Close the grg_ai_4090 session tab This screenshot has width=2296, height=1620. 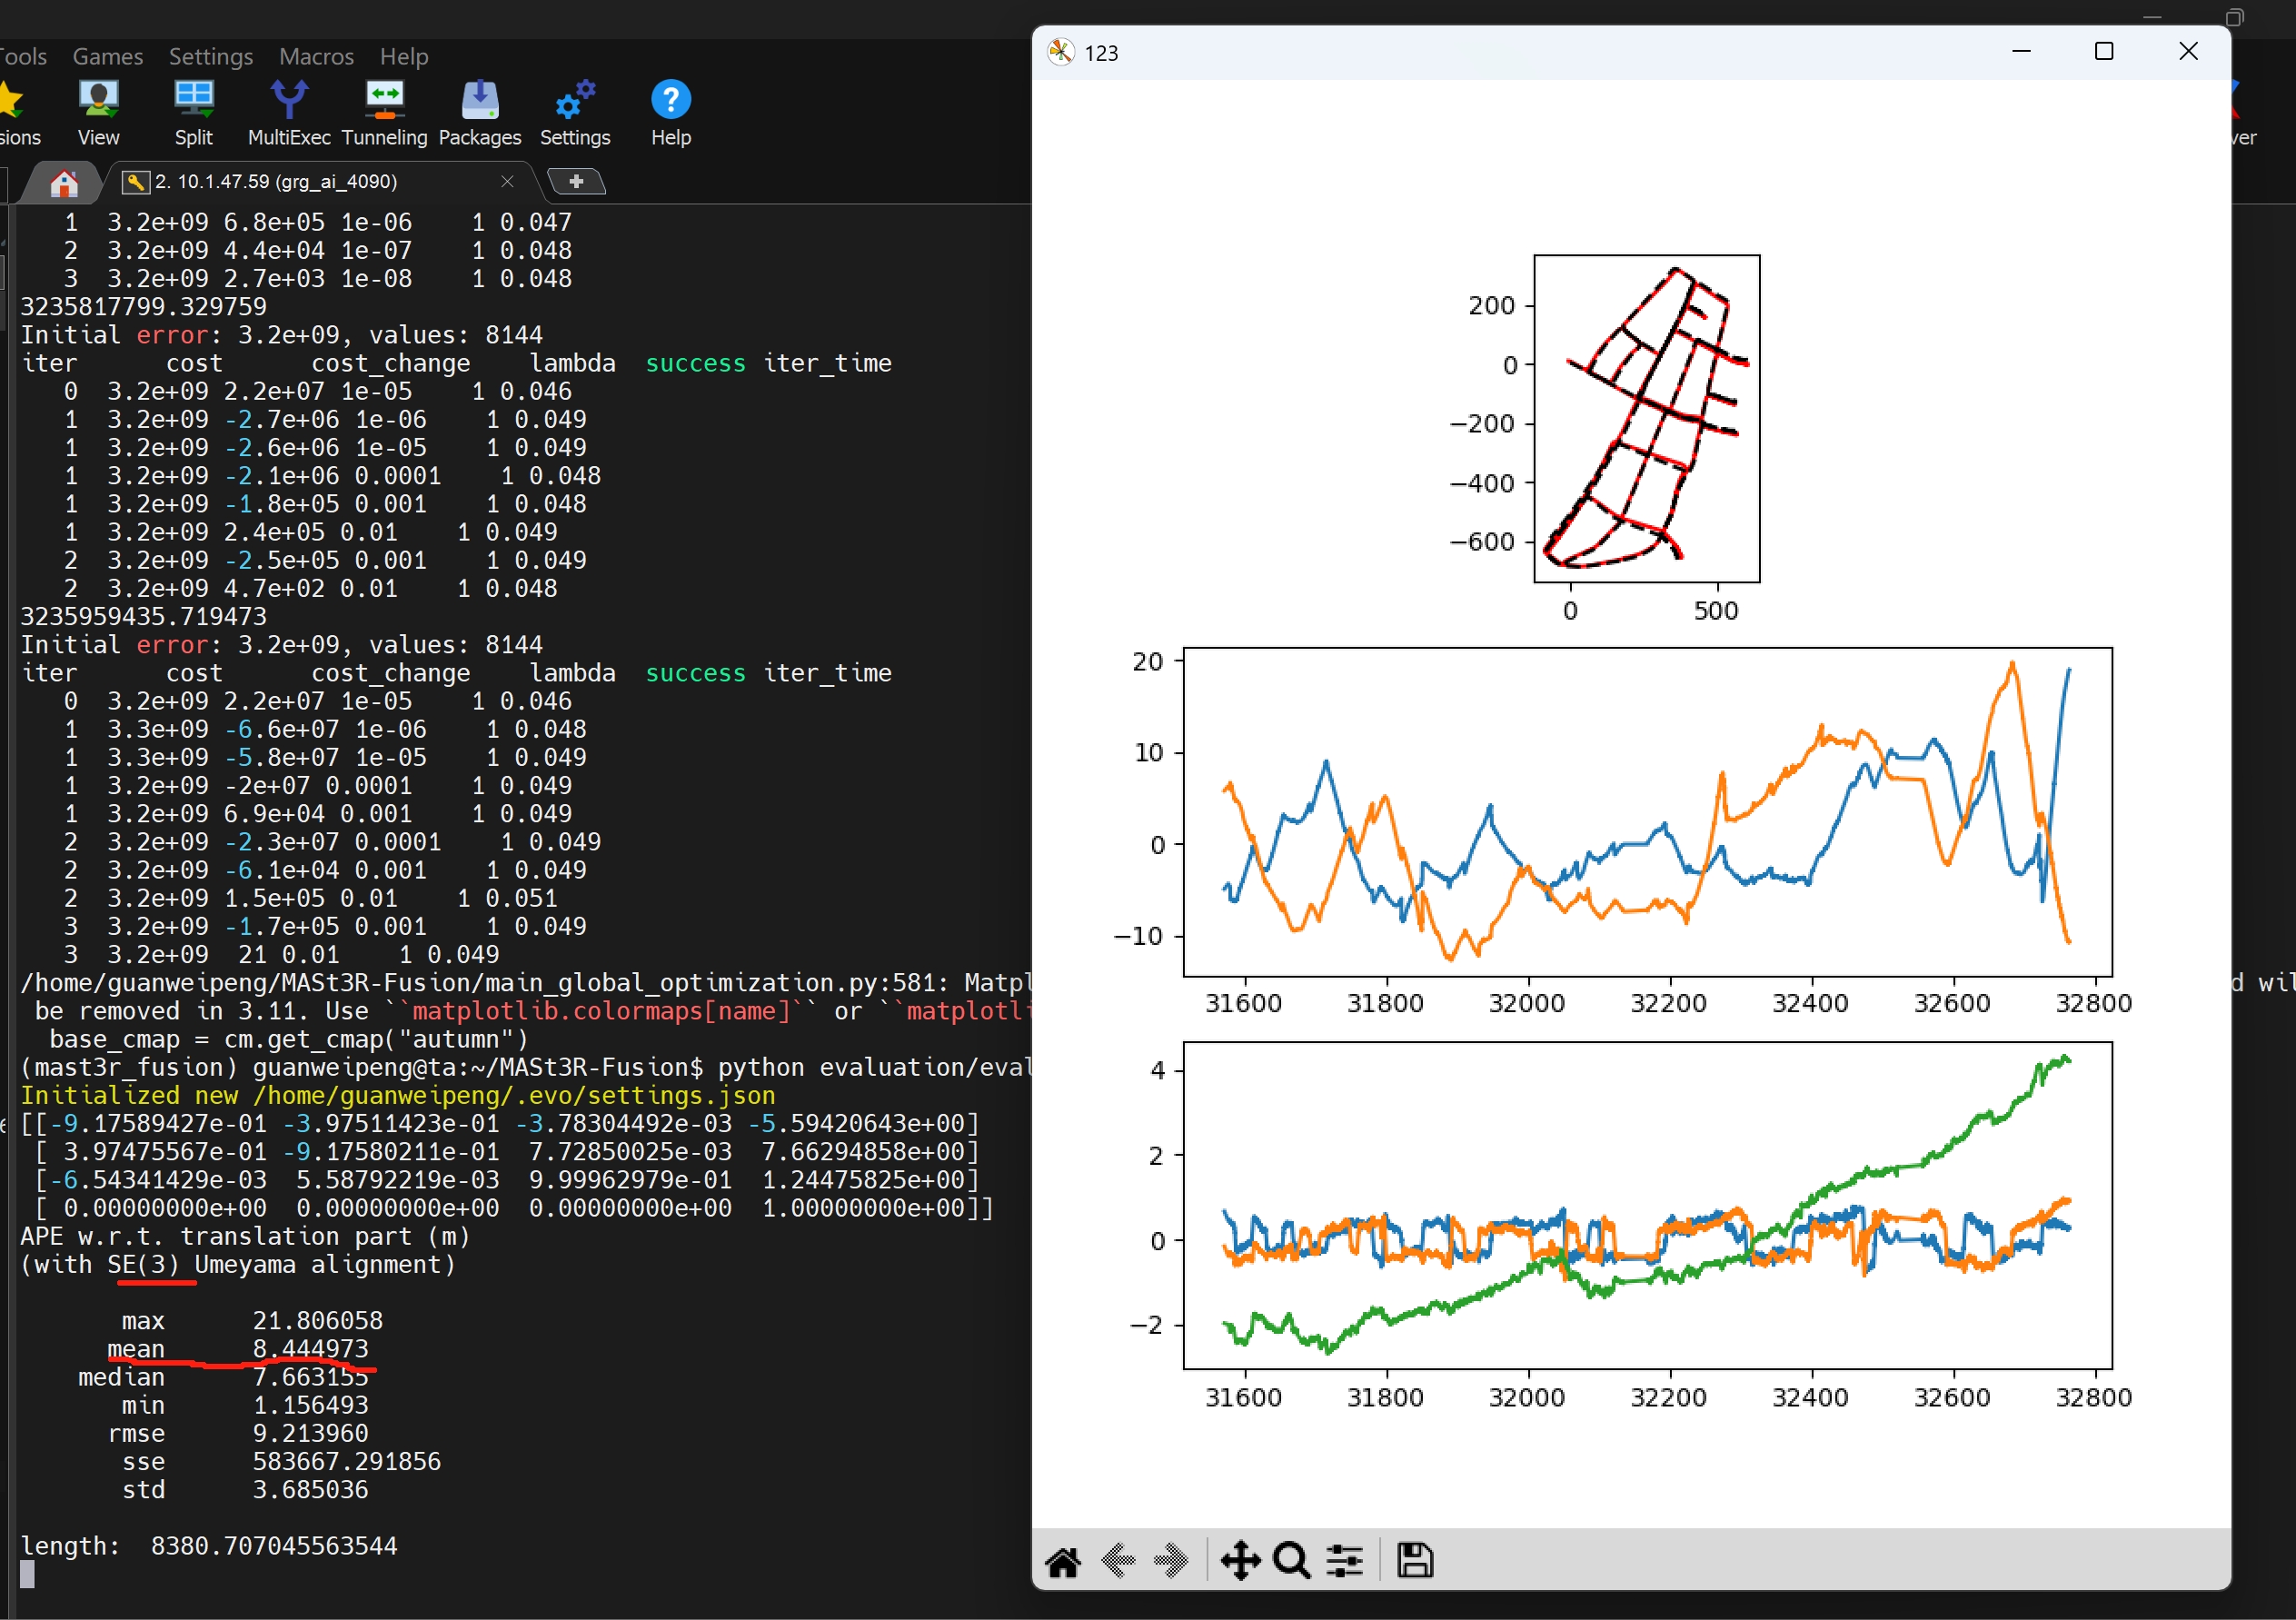pos(507,181)
